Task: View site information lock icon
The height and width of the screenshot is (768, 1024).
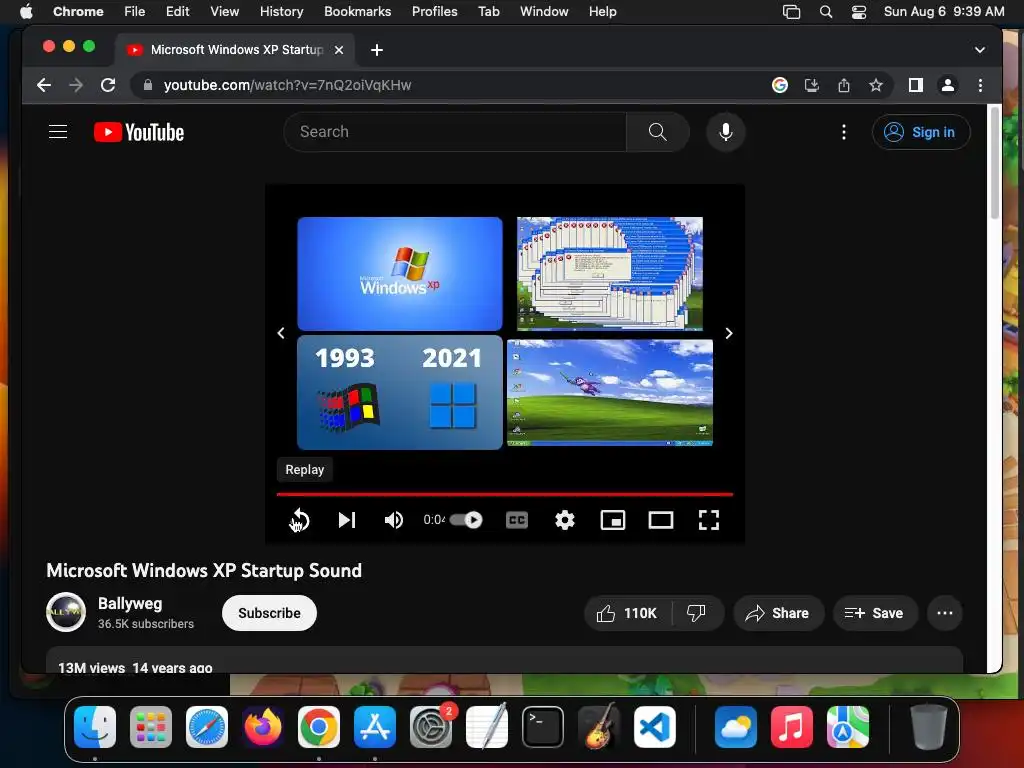Action: 148,85
